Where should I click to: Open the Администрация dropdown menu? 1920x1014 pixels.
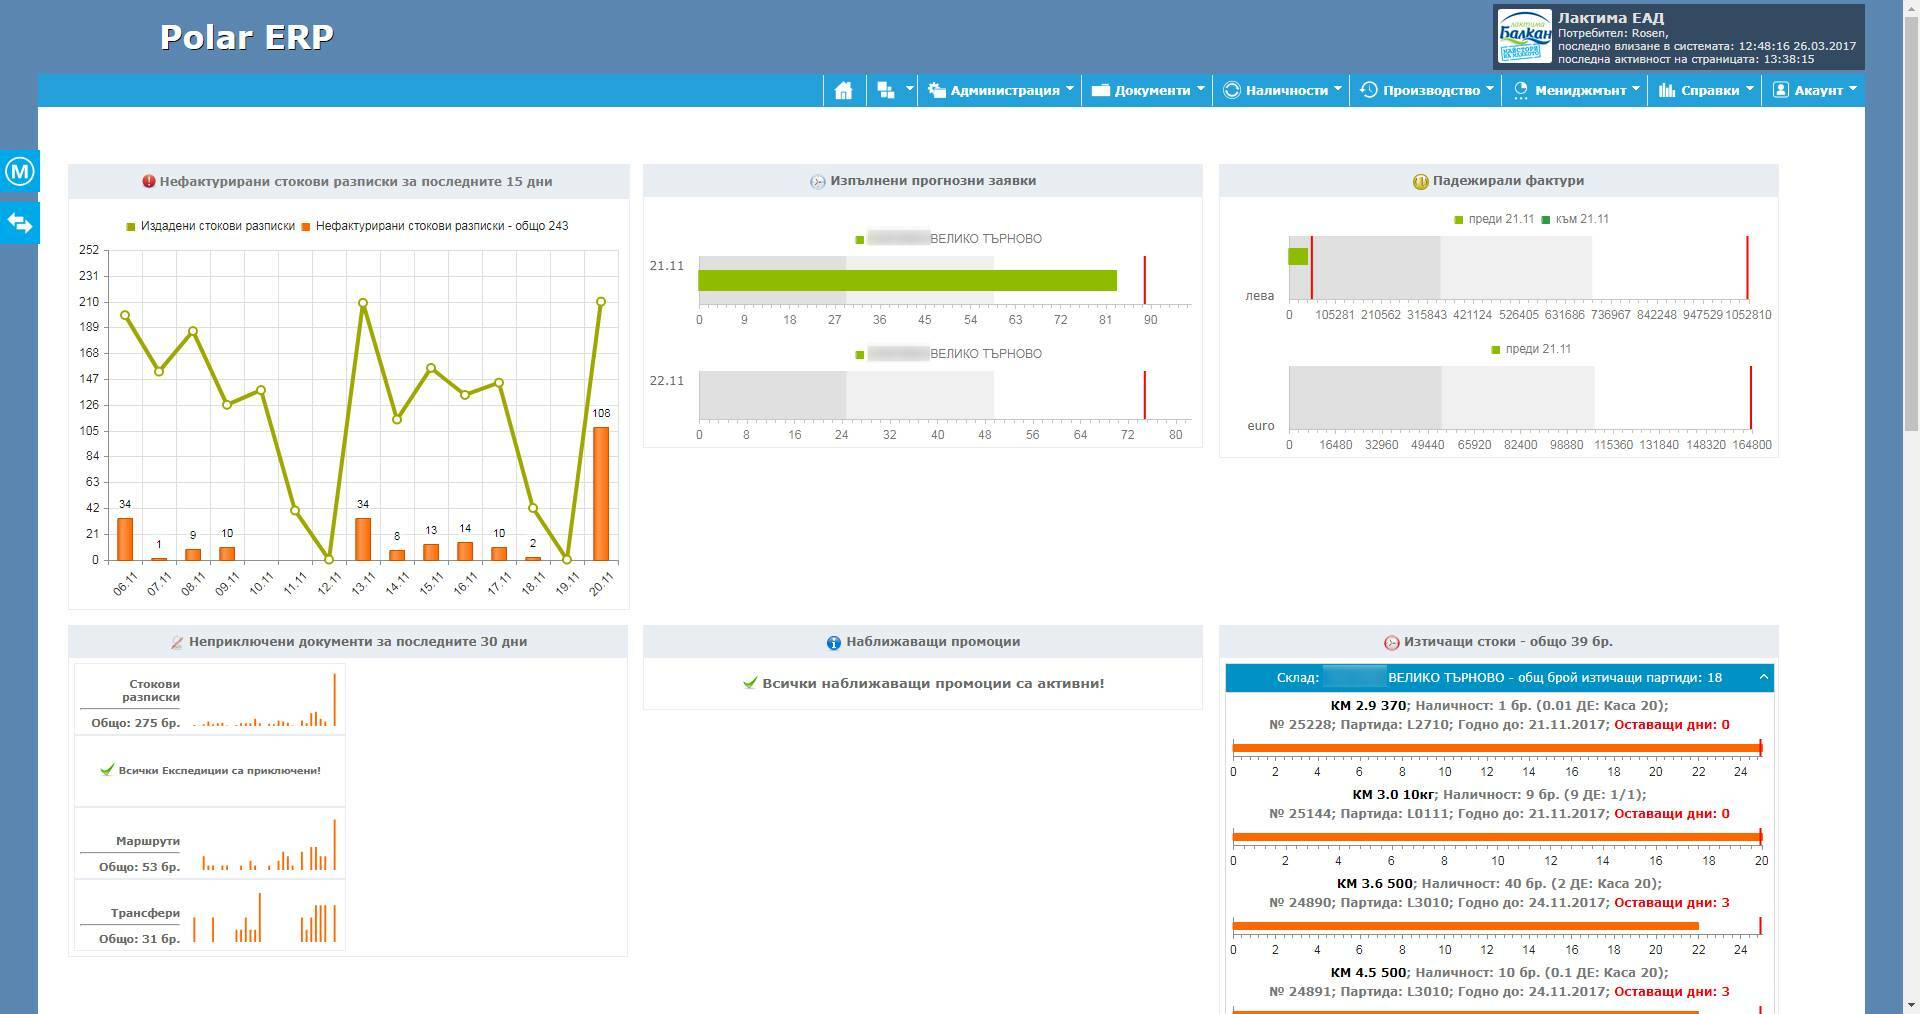pyautogui.click(x=1000, y=90)
